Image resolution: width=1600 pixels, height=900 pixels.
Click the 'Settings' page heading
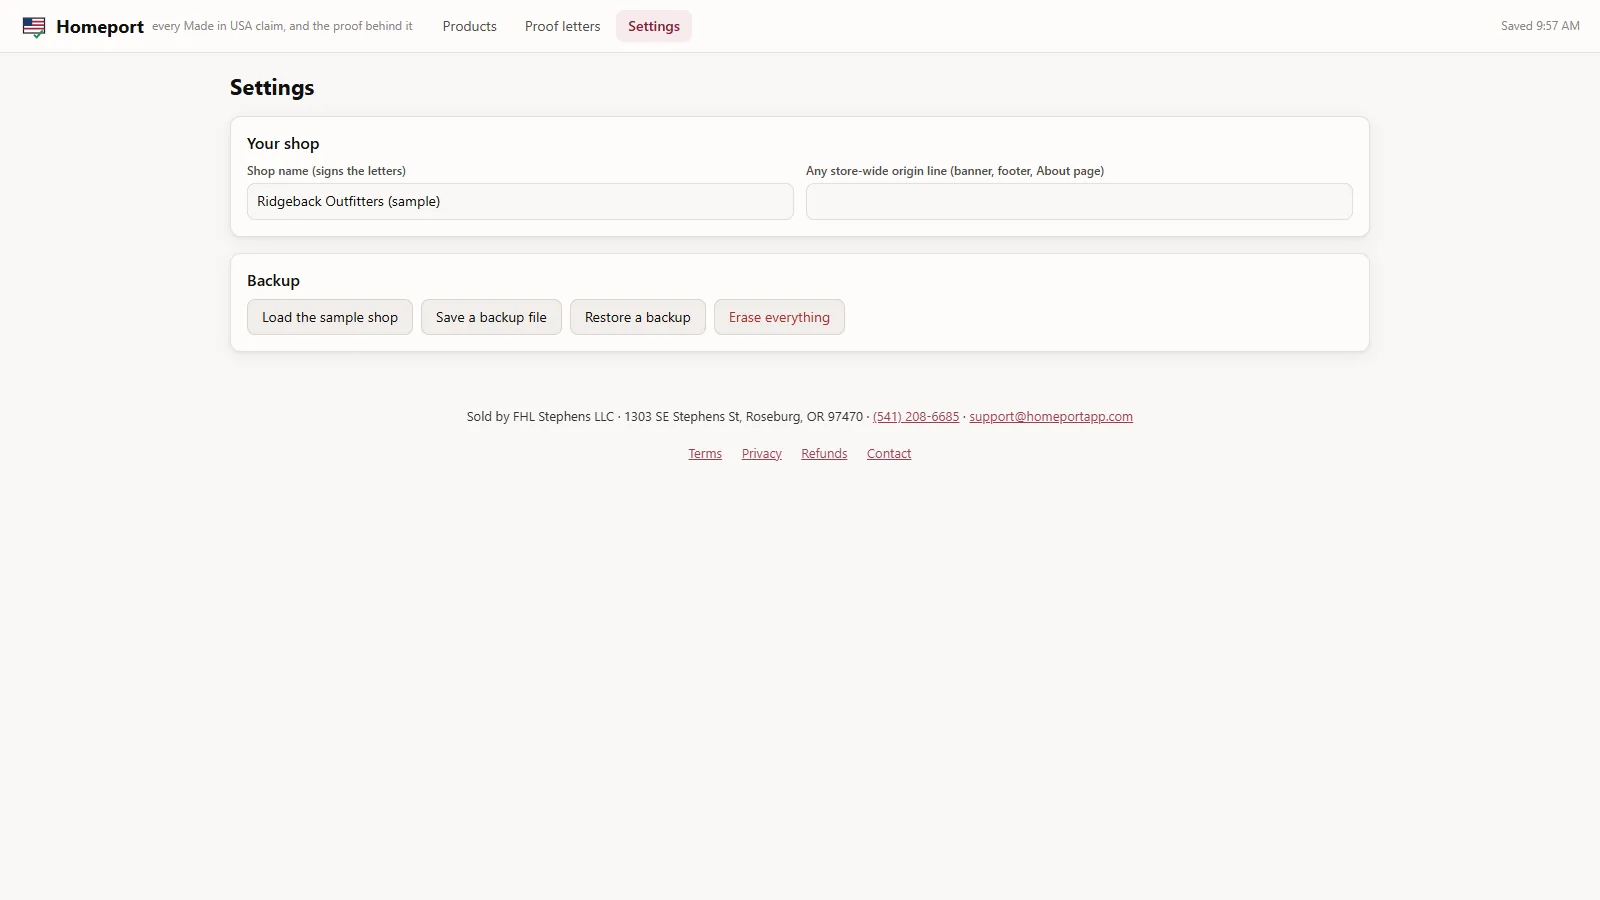272,88
